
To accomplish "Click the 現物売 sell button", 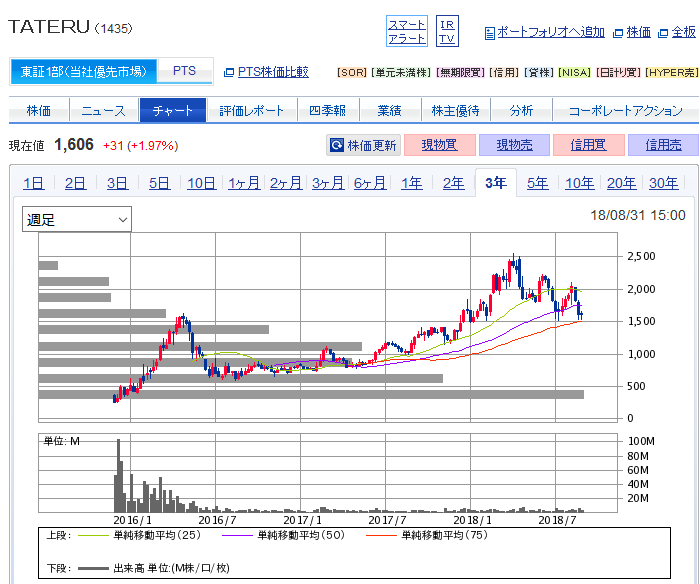I will tap(514, 146).
